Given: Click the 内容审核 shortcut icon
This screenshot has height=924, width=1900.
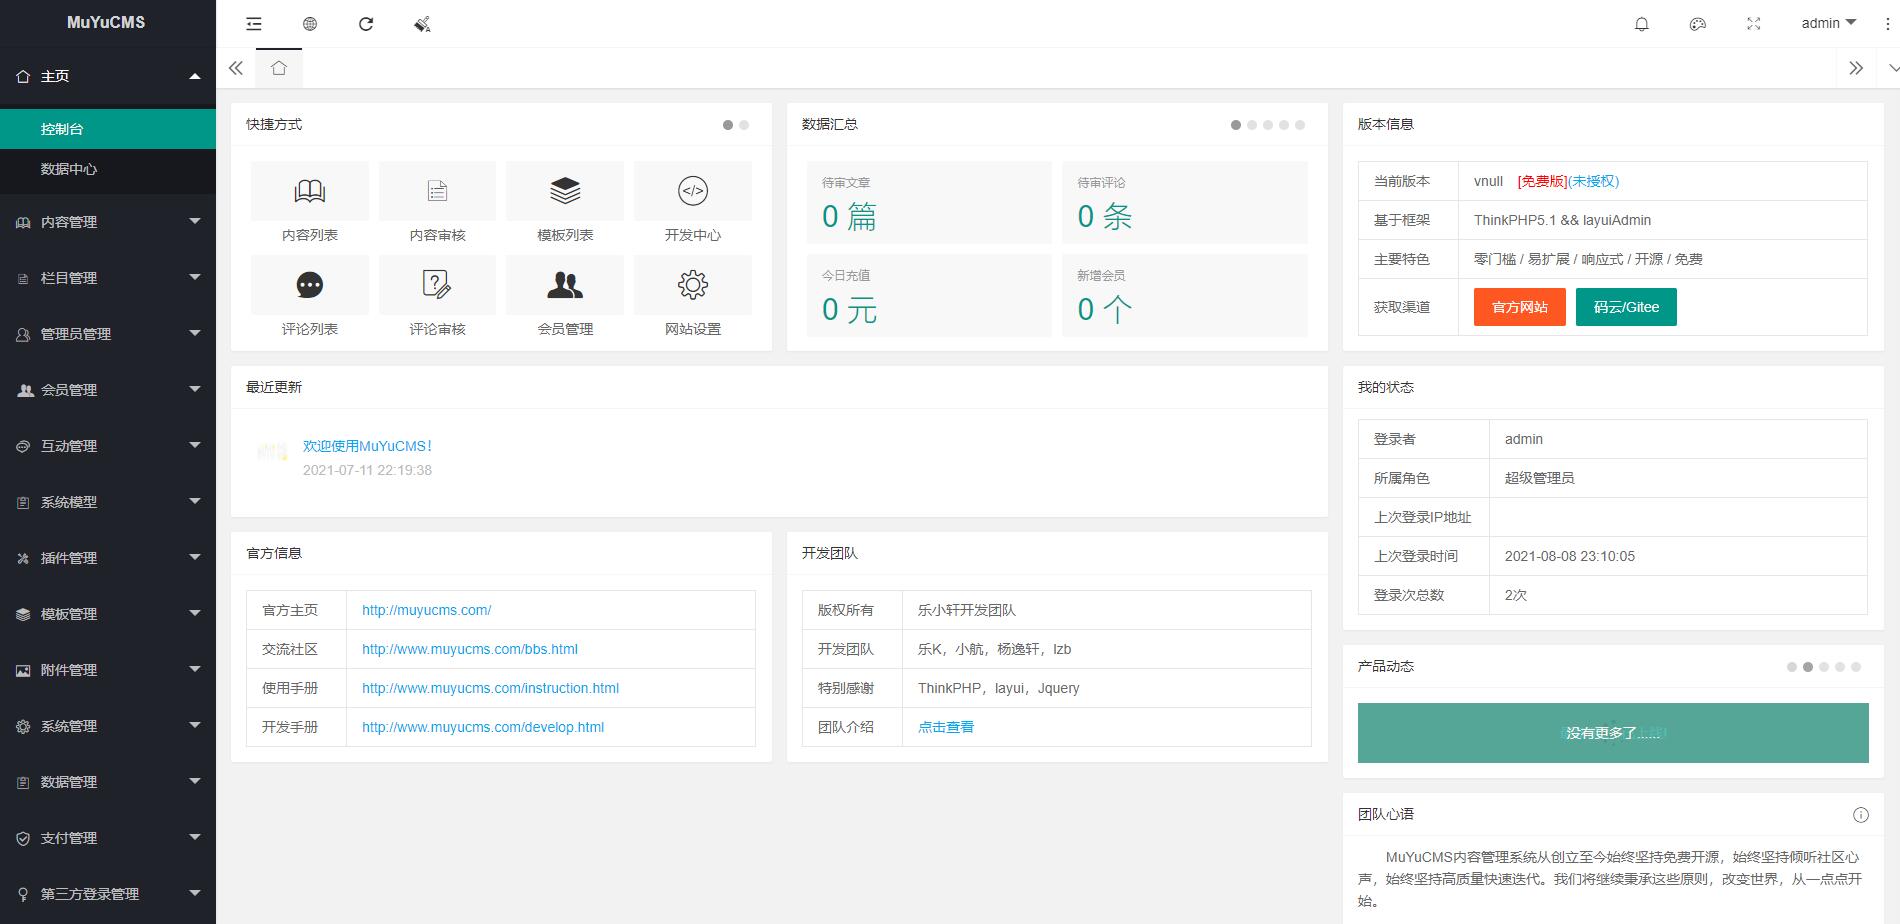Looking at the screenshot, I should point(437,202).
